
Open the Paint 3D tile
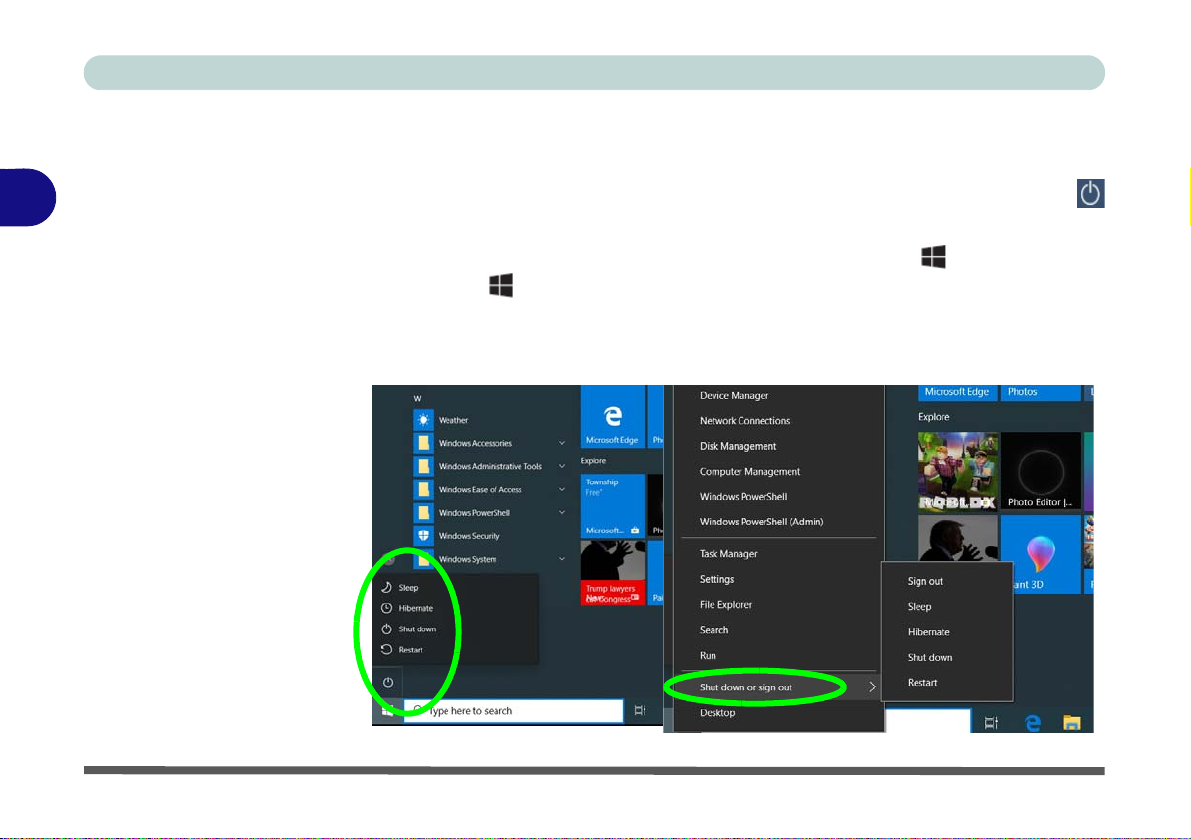(1040, 554)
